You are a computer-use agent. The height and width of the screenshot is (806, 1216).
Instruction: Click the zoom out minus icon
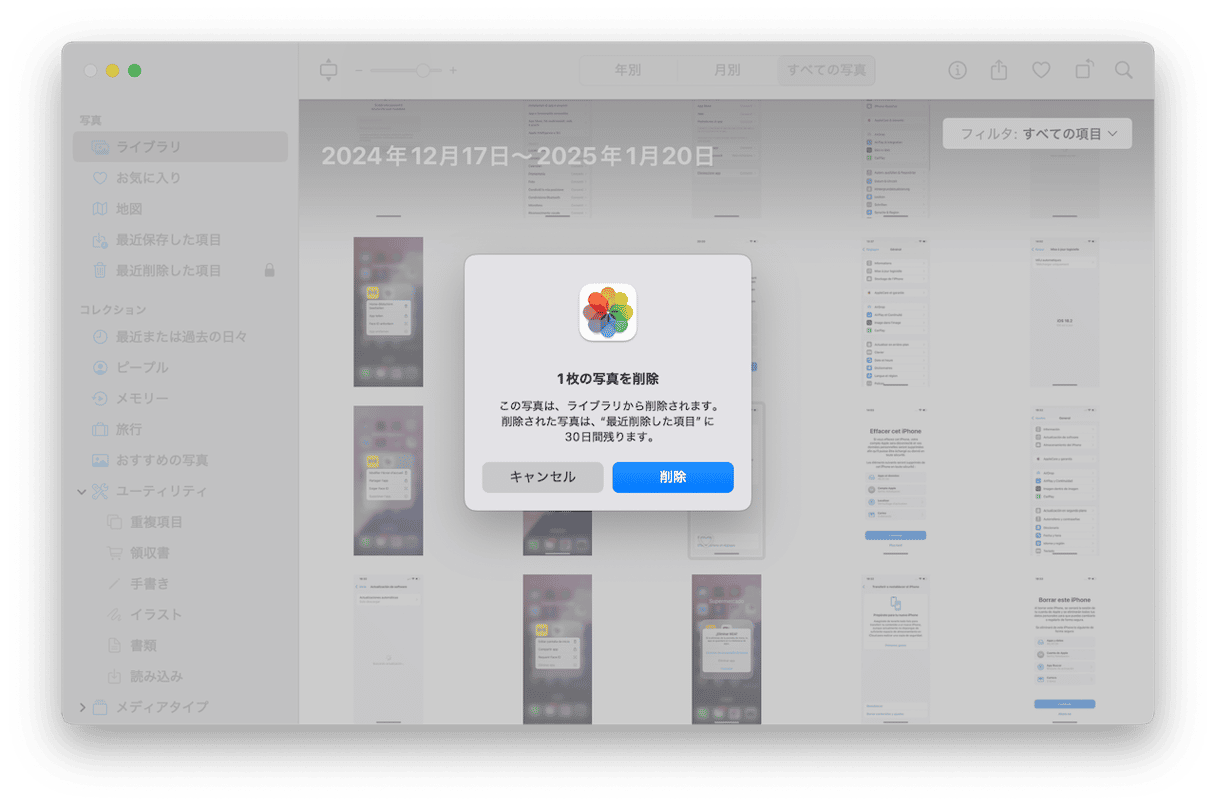pyautogui.click(x=360, y=71)
